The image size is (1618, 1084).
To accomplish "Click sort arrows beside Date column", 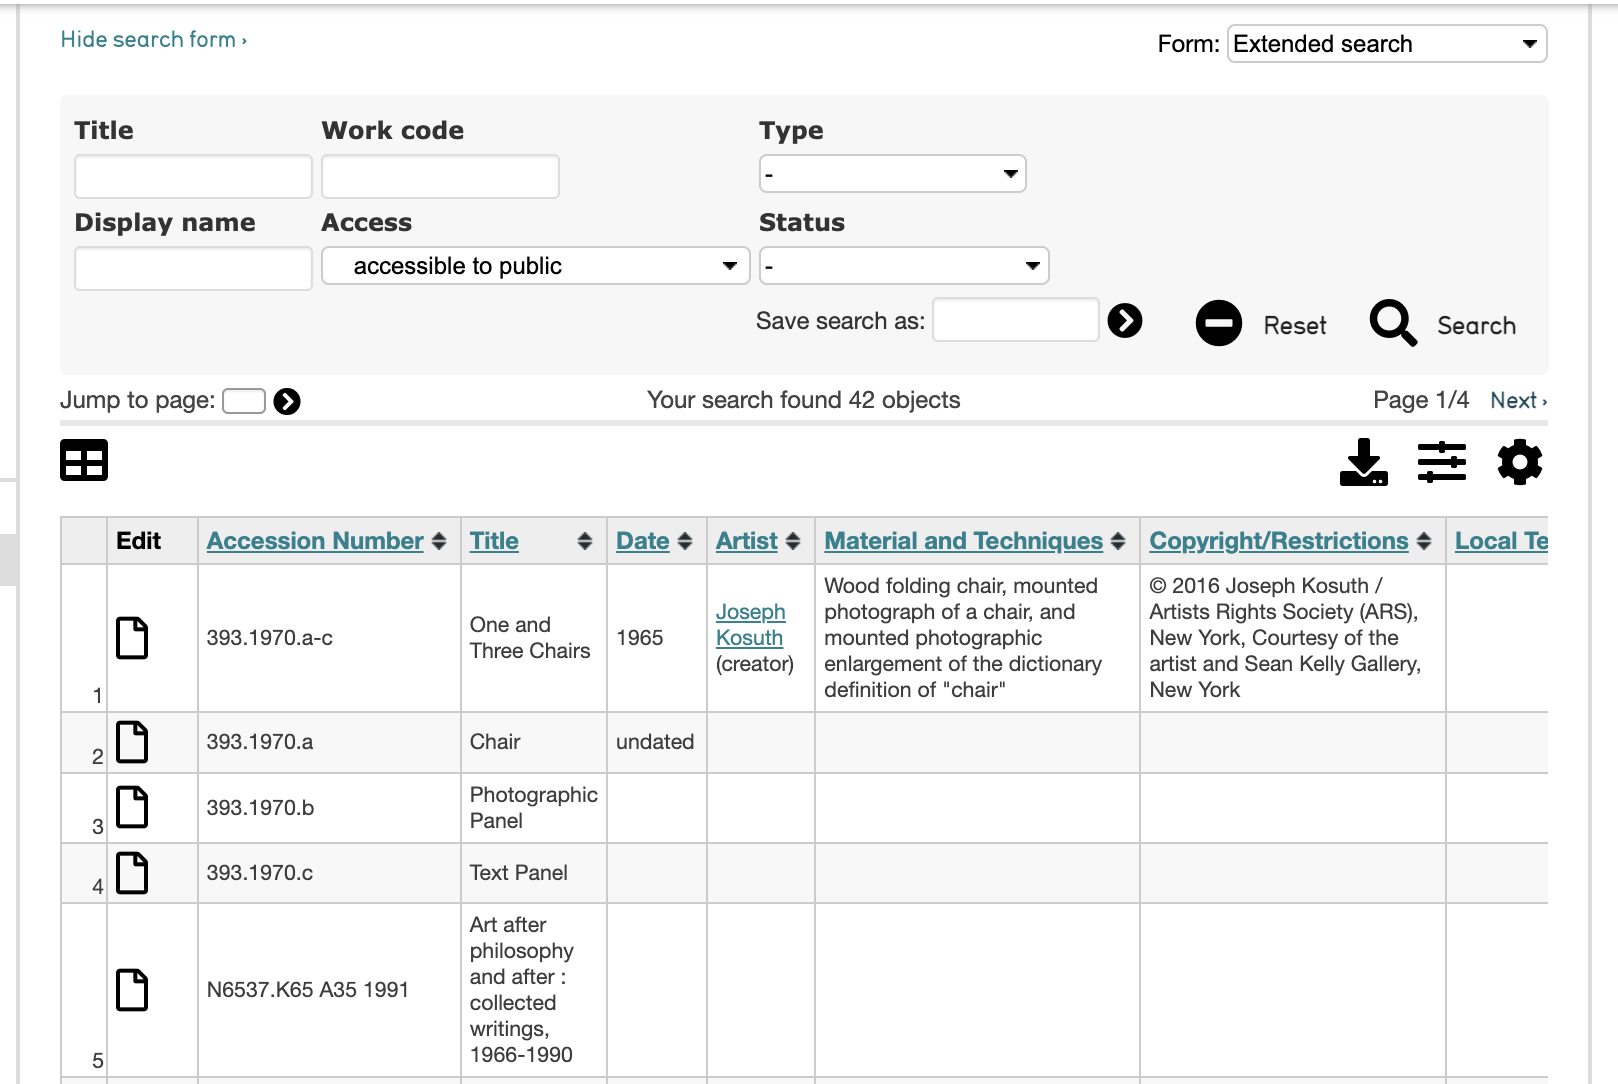I will click(685, 541).
